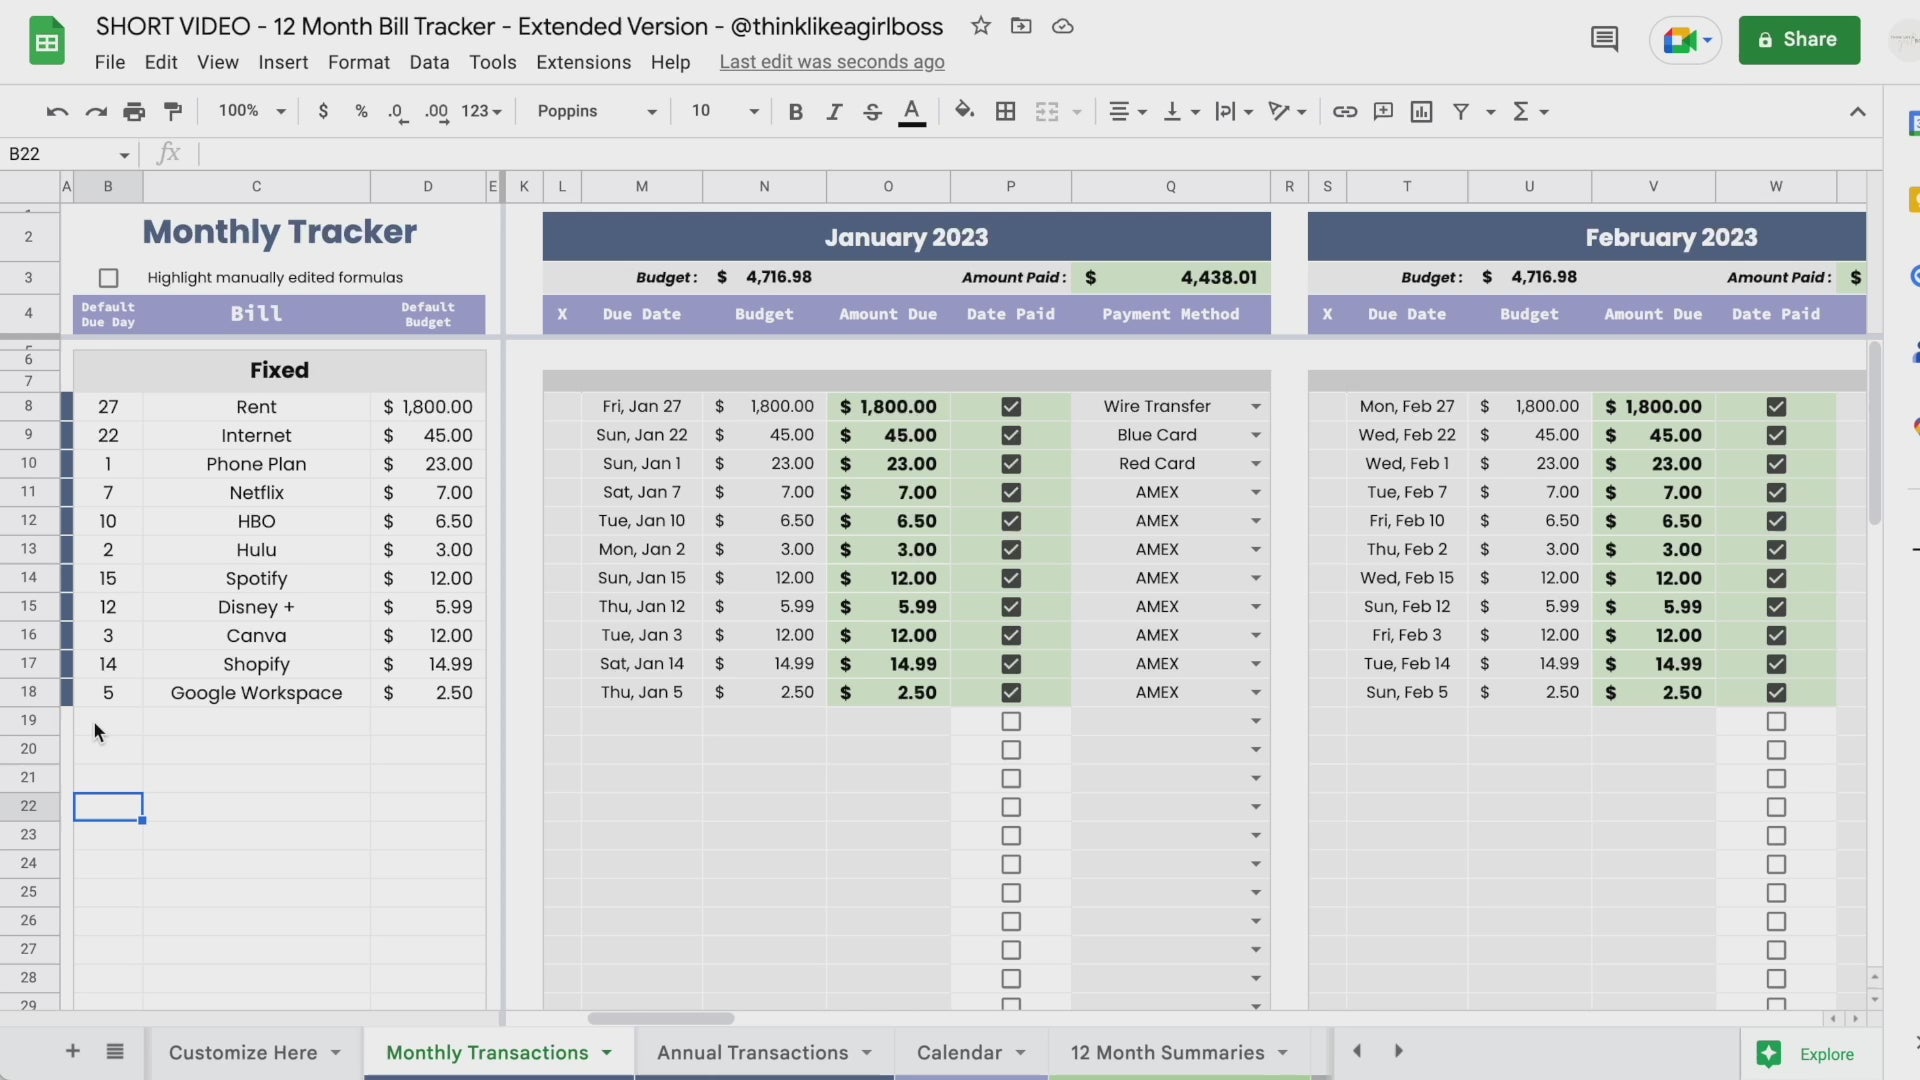Switch to the Annual Transactions sheet tab

click(752, 1052)
